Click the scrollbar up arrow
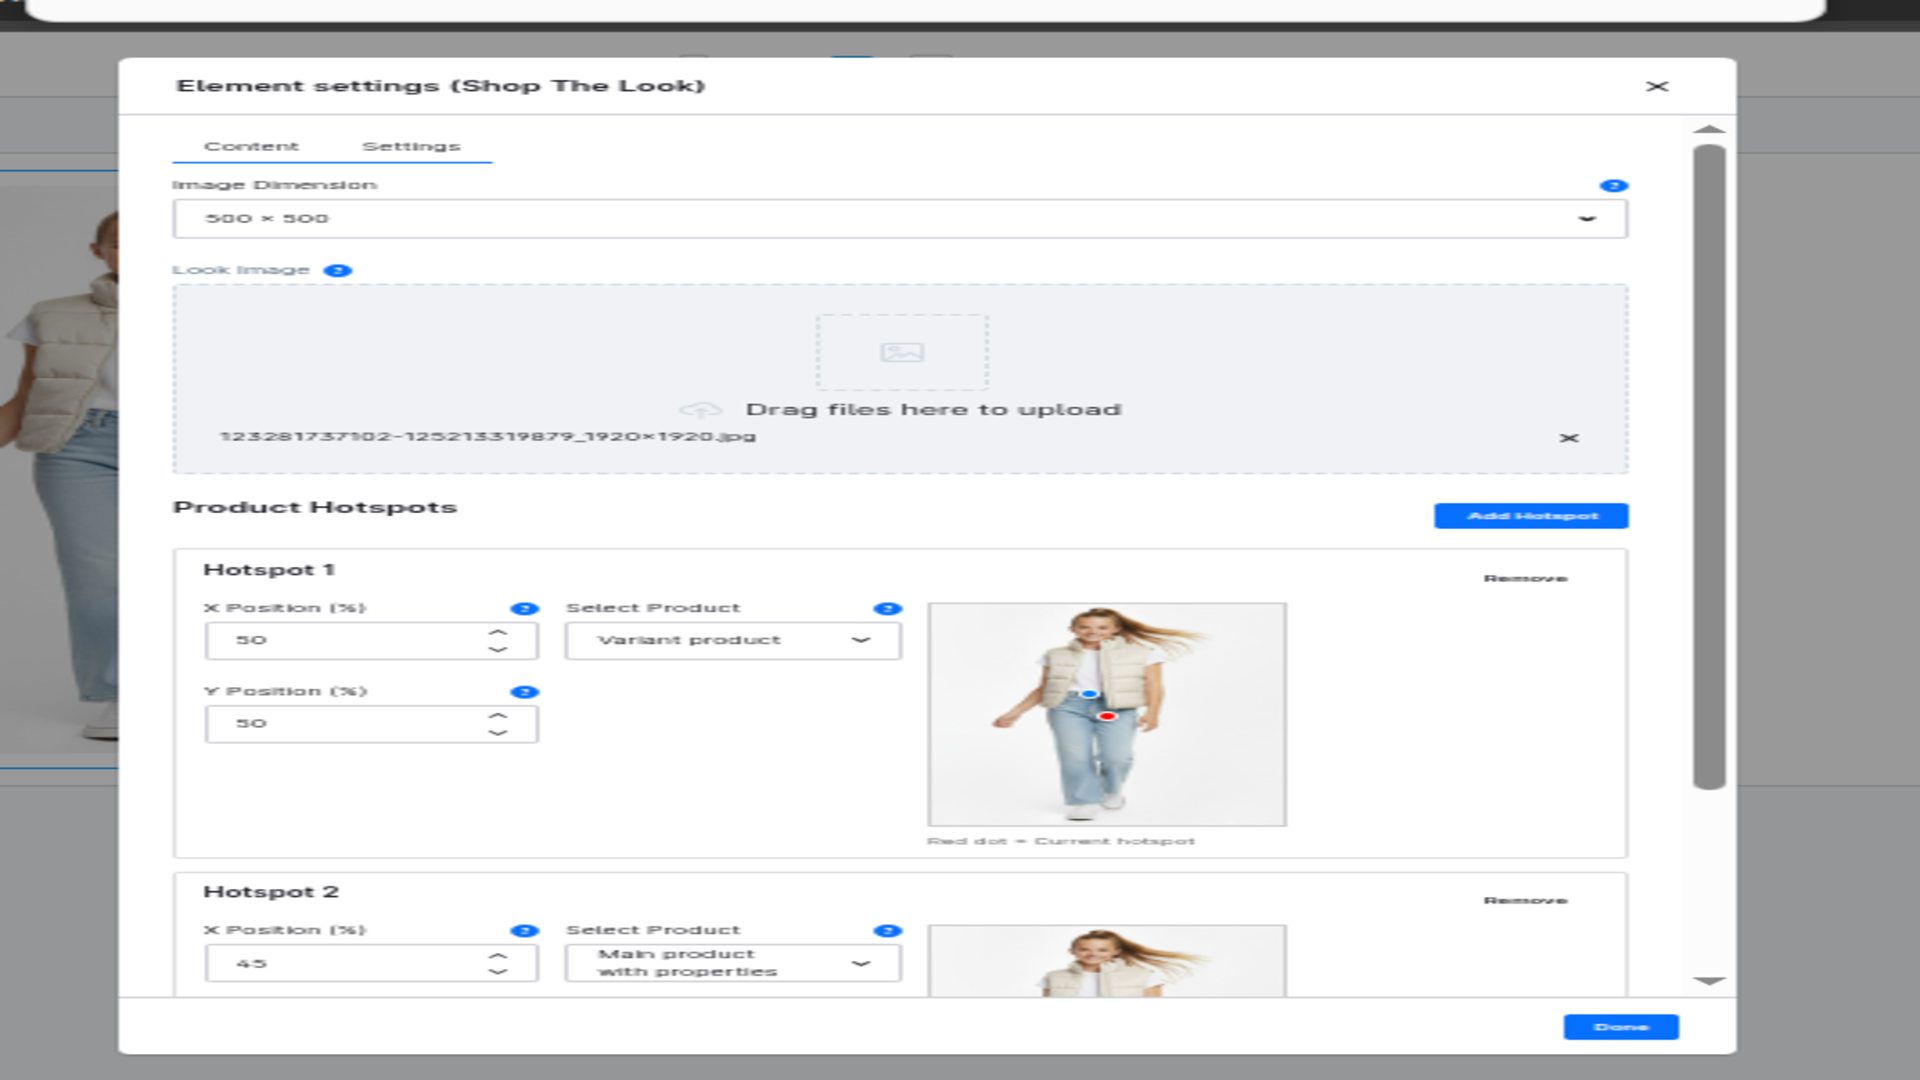The height and width of the screenshot is (1080, 1920). pos(1709,129)
